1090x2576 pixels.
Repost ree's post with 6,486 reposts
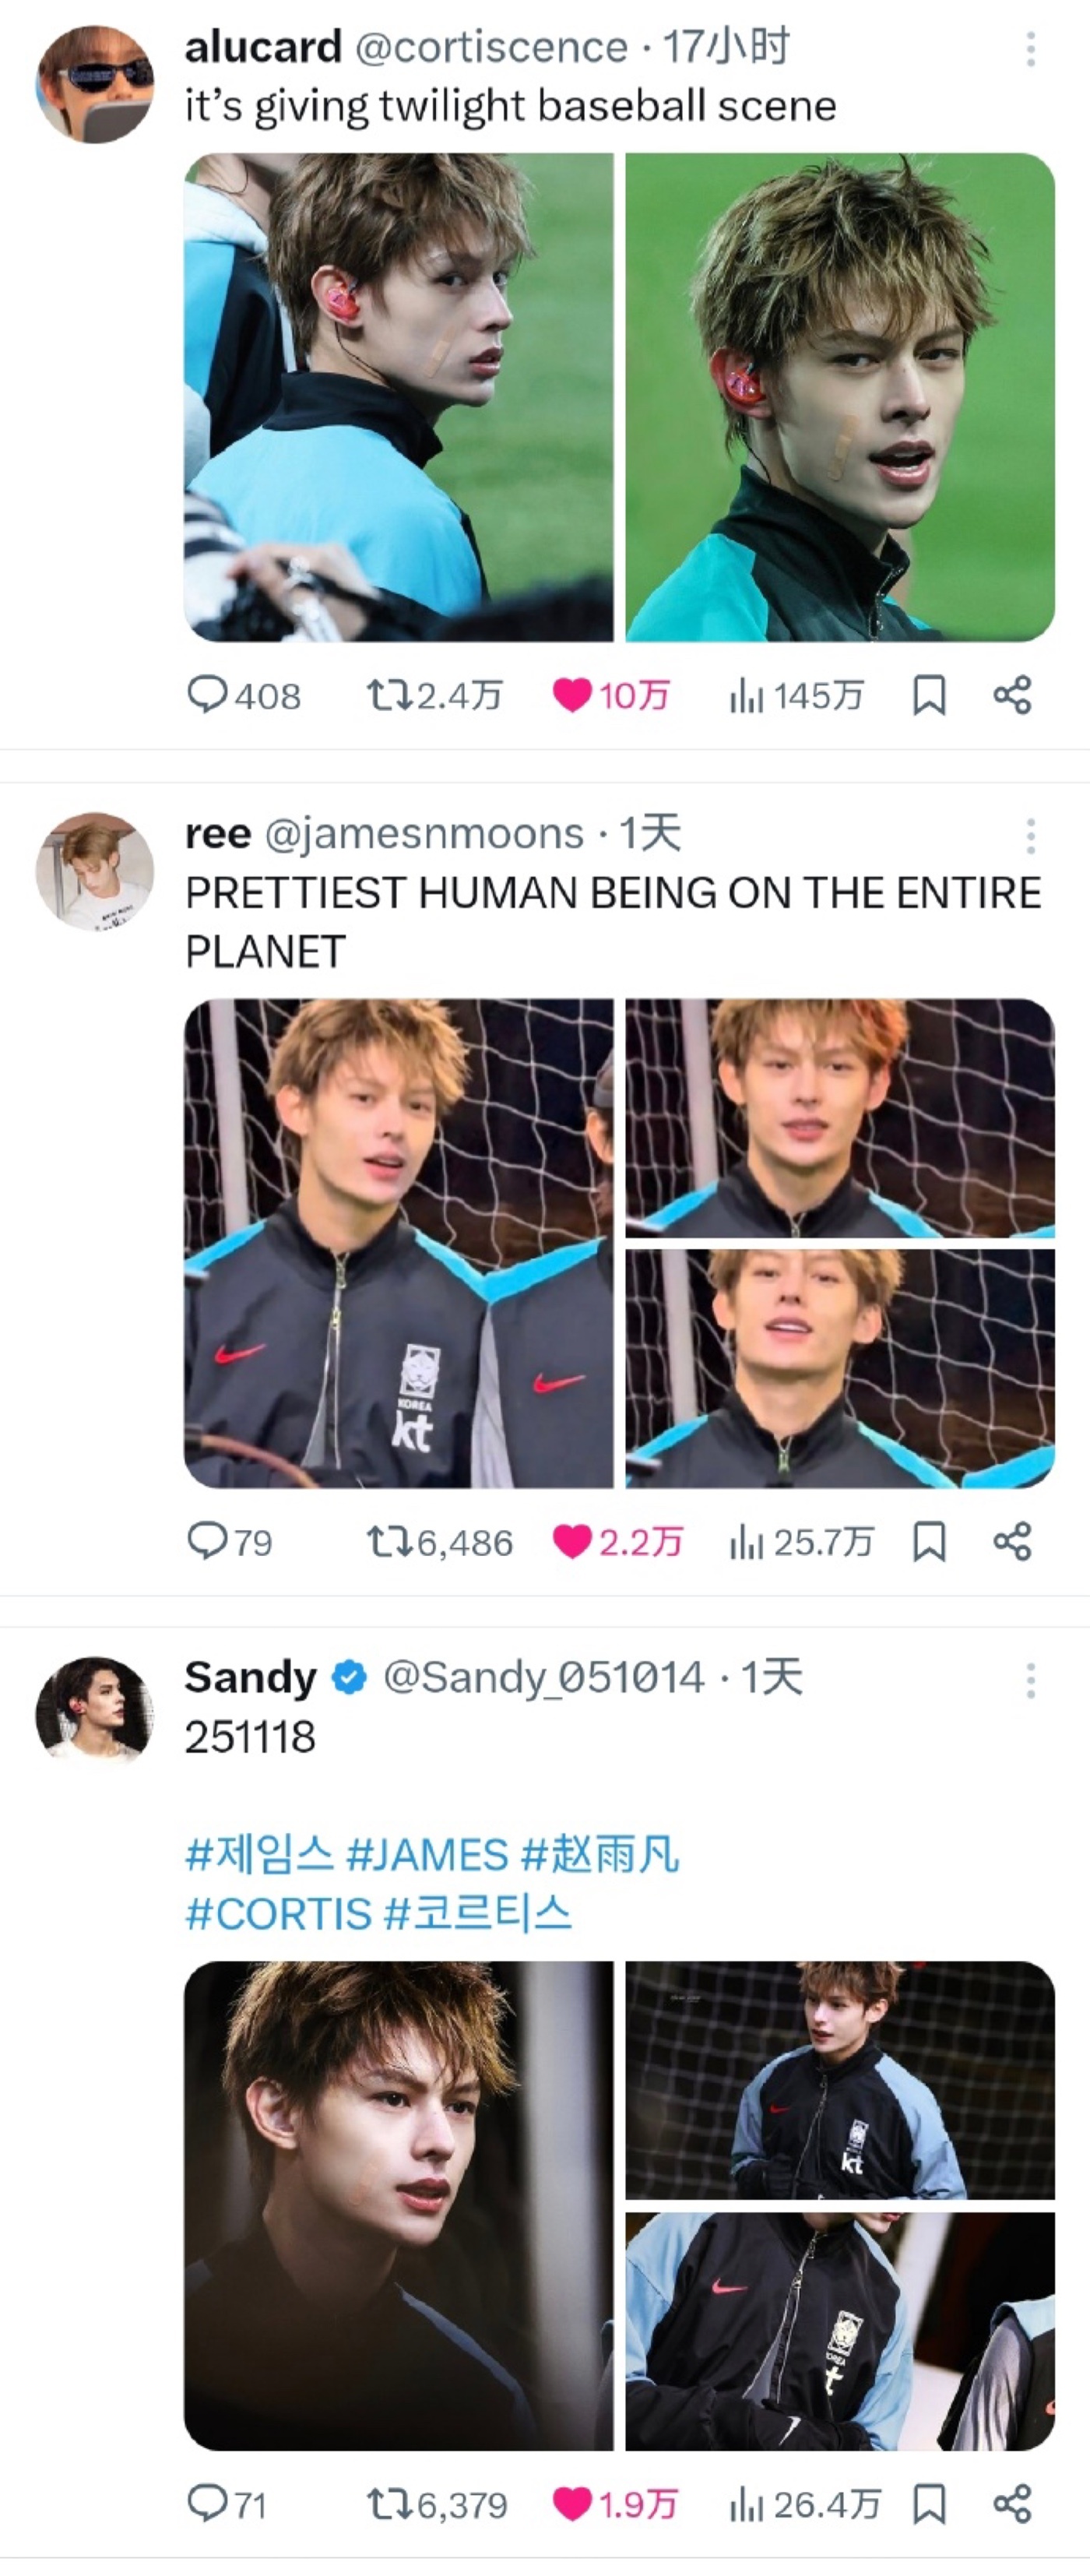coord(389,1541)
